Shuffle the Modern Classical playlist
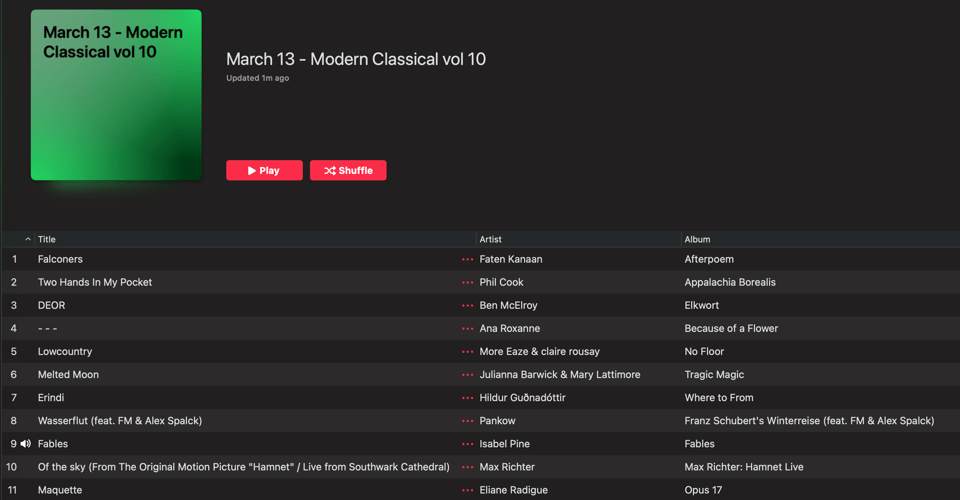The image size is (960, 500). click(x=348, y=171)
